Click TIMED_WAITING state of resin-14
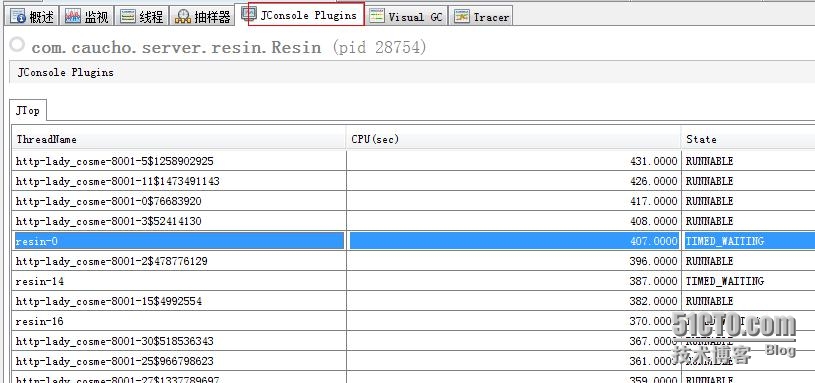Image resolution: width=815 pixels, height=383 pixels. point(725,281)
